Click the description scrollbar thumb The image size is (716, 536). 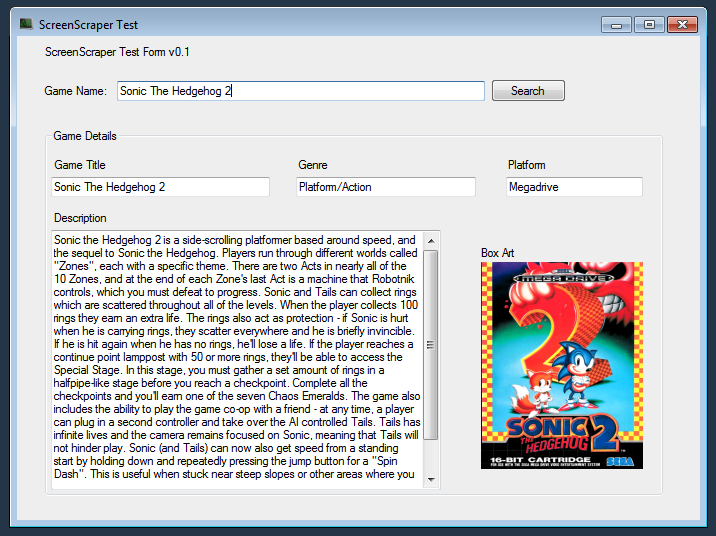tap(431, 345)
